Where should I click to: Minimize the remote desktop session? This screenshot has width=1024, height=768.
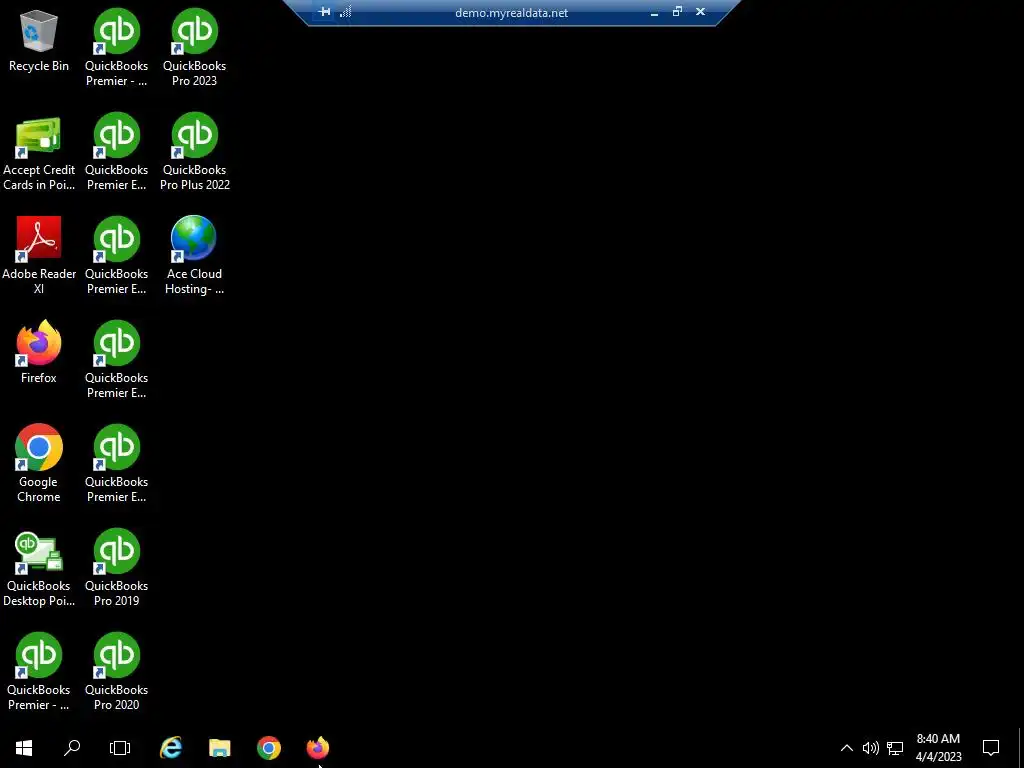point(654,12)
